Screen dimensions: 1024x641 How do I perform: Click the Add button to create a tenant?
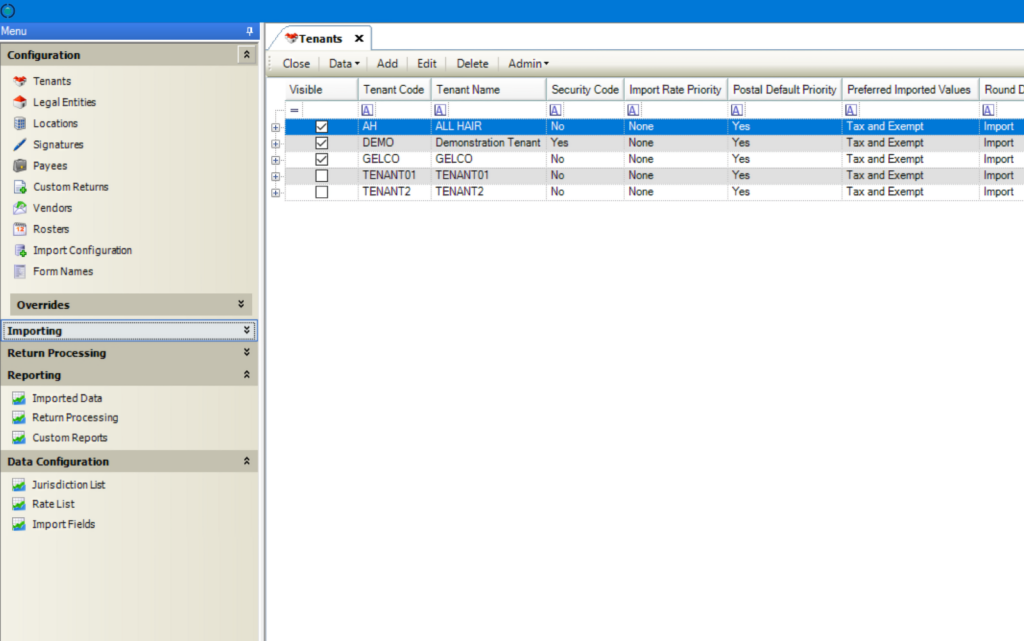tap(387, 63)
